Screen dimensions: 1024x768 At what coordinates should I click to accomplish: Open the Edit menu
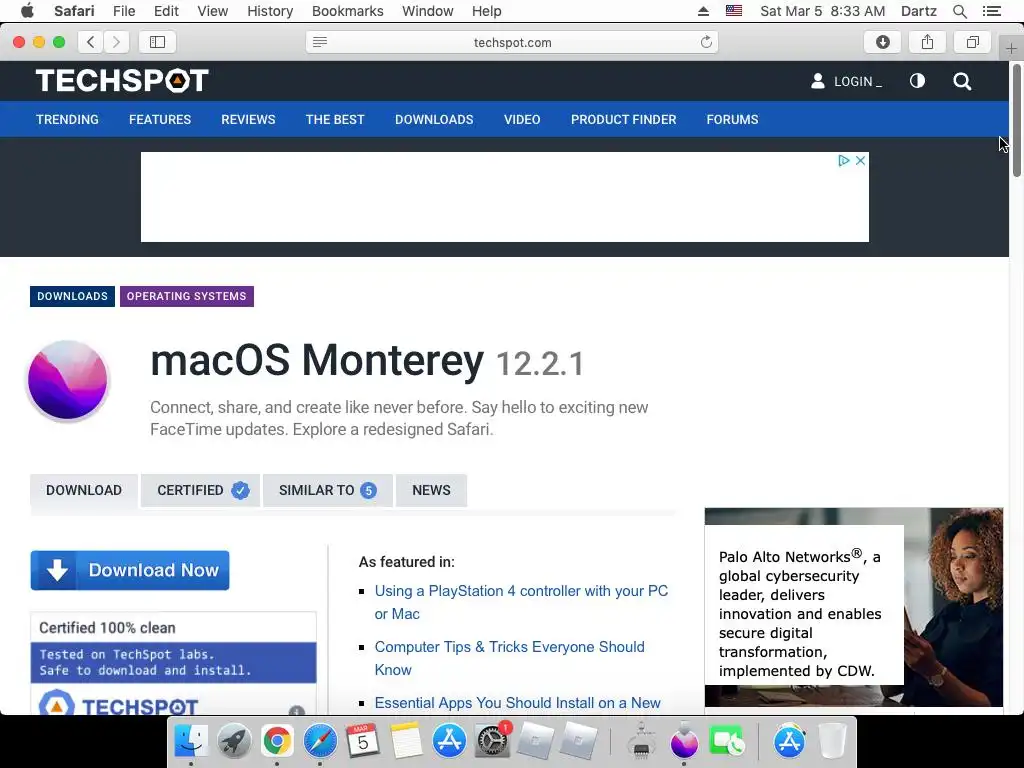(x=166, y=11)
